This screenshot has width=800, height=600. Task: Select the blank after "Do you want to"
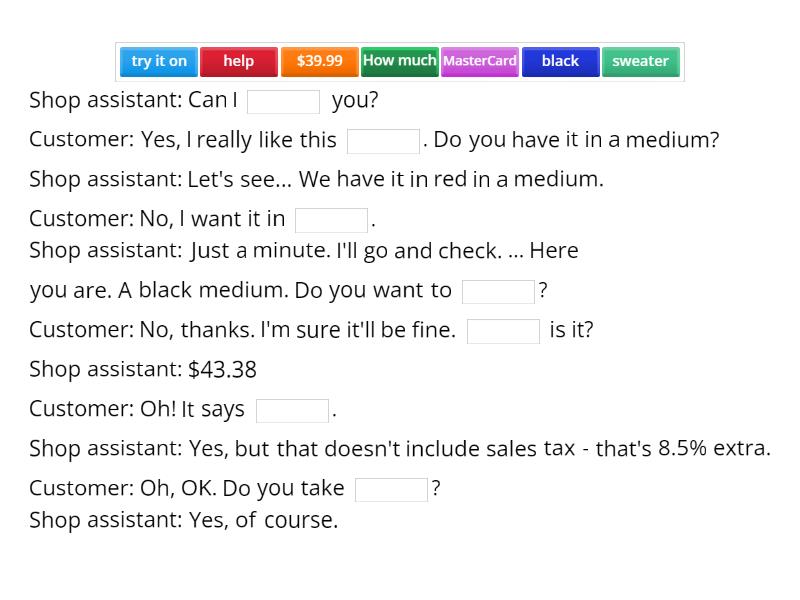(498, 290)
